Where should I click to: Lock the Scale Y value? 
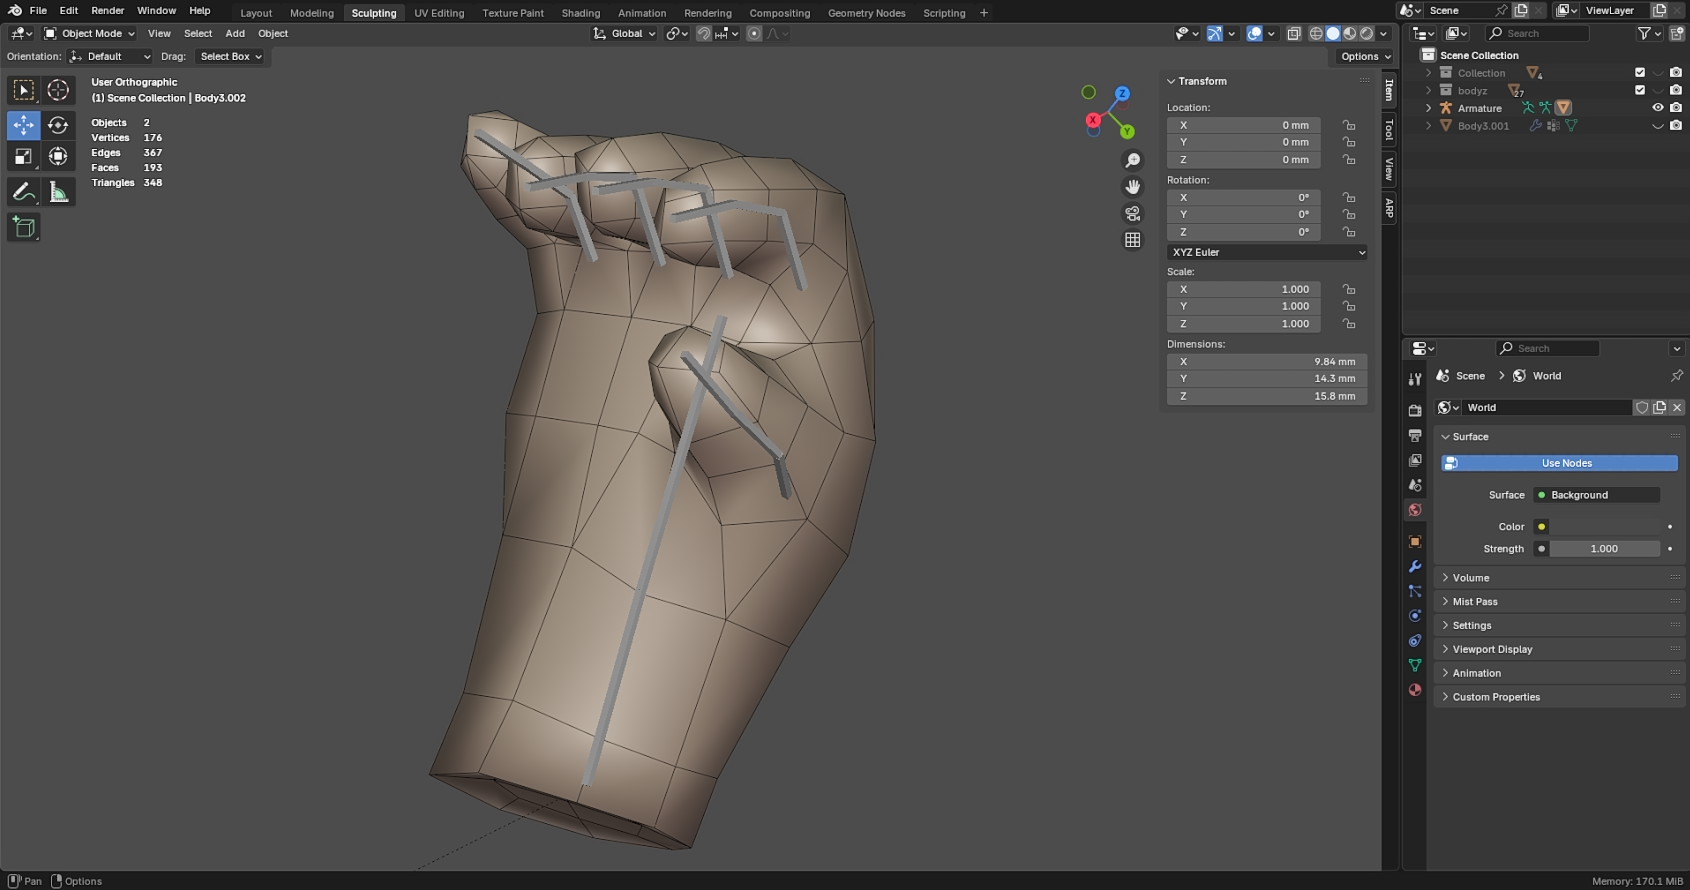[1349, 306]
